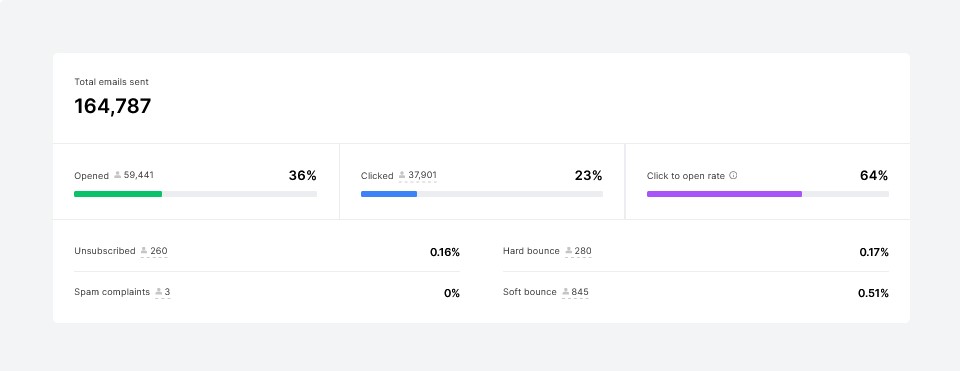Click the total 164,787 figure

[113, 106]
